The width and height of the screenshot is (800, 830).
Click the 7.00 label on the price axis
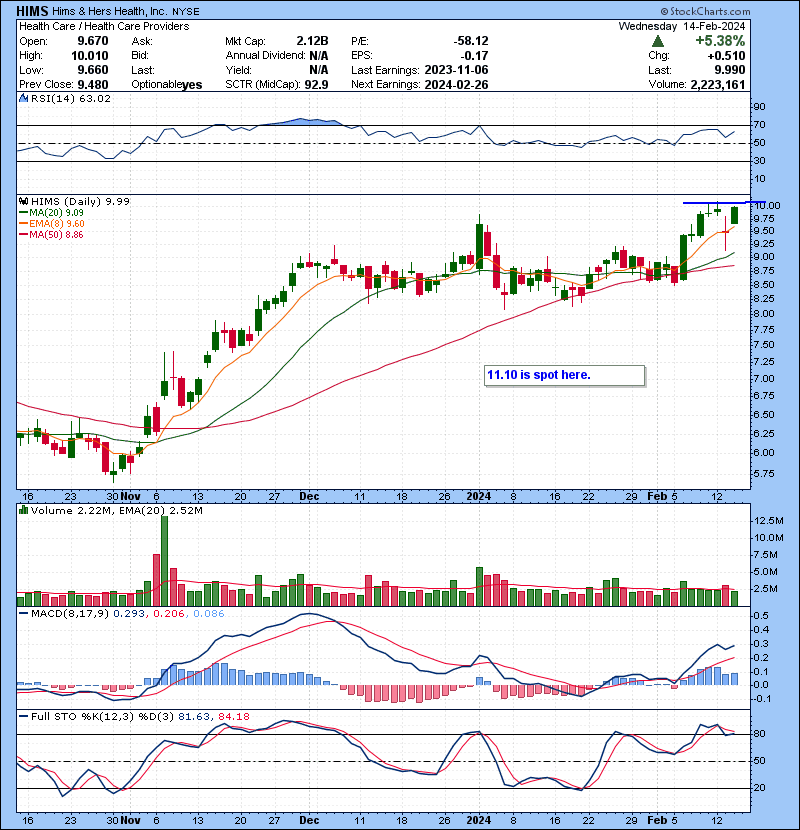coord(764,378)
